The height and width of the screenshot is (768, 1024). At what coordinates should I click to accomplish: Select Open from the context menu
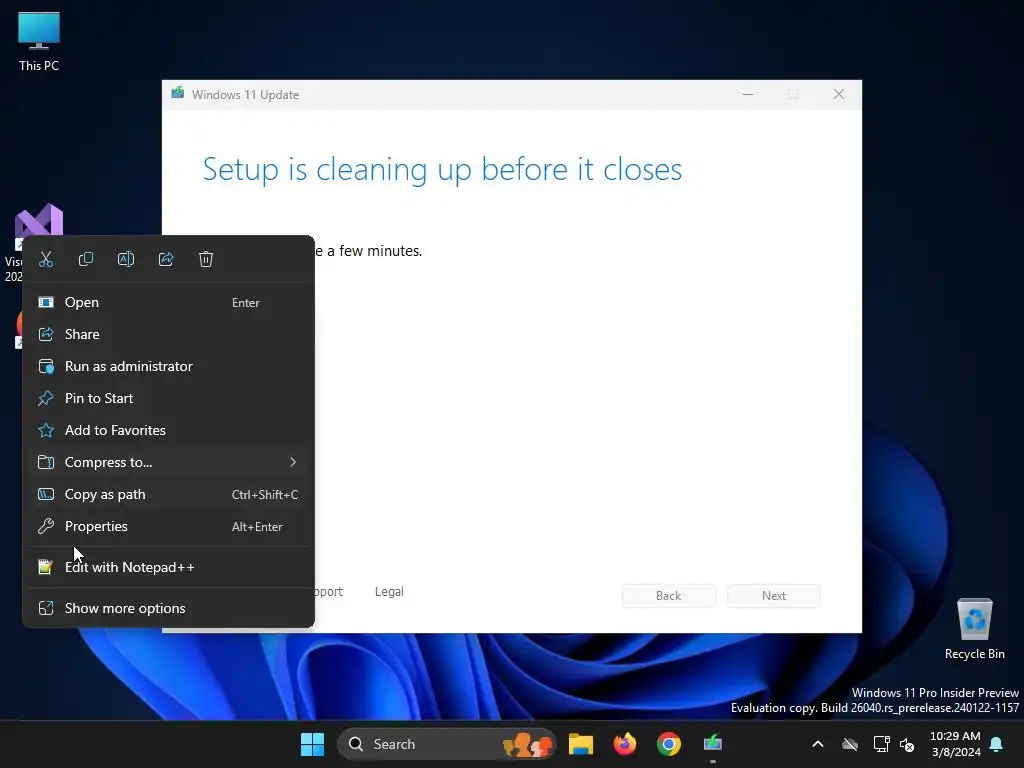pos(168,302)
